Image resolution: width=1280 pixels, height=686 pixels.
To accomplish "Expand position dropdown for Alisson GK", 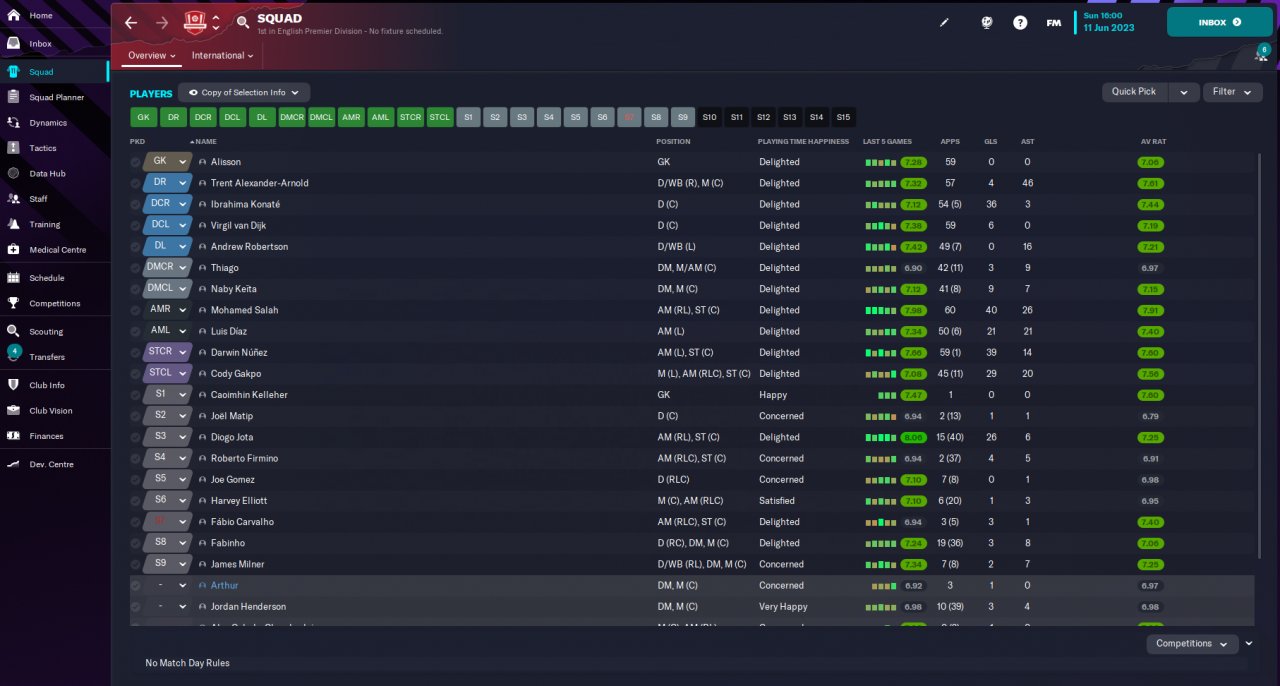I will [x=183, y=162].
